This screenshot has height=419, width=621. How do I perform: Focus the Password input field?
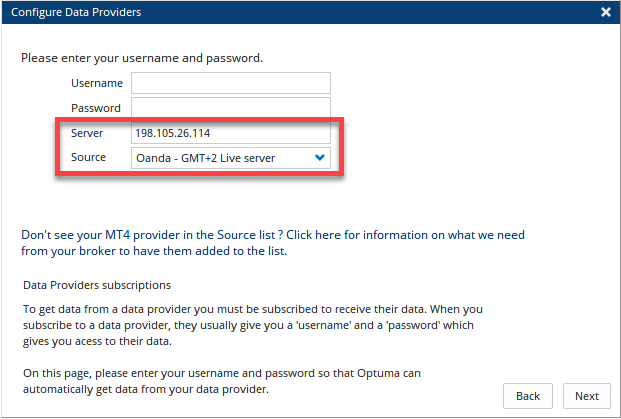[231, 108]
